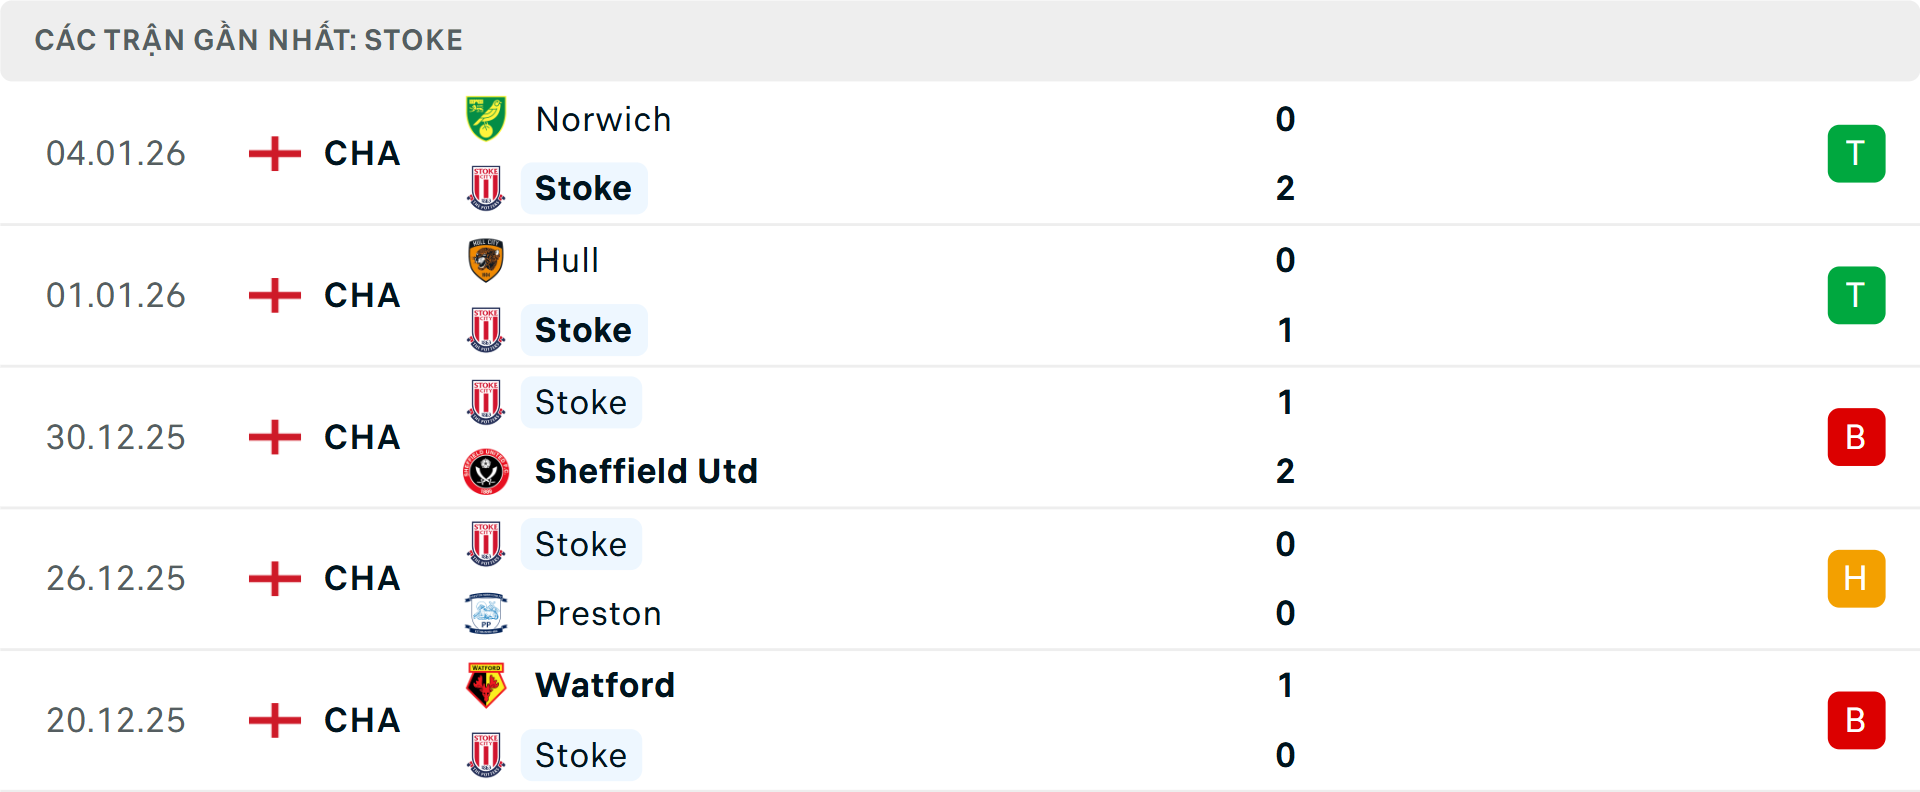
Task: Click the Sheffield Utd club badge
Action: point(486,471)
